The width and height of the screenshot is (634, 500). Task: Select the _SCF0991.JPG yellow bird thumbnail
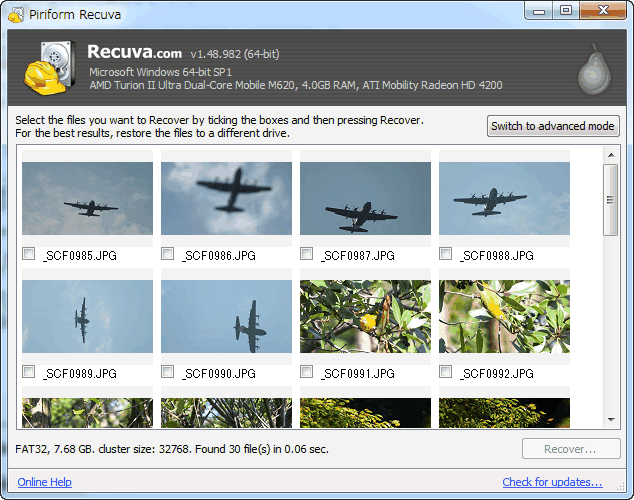(366, 316)
